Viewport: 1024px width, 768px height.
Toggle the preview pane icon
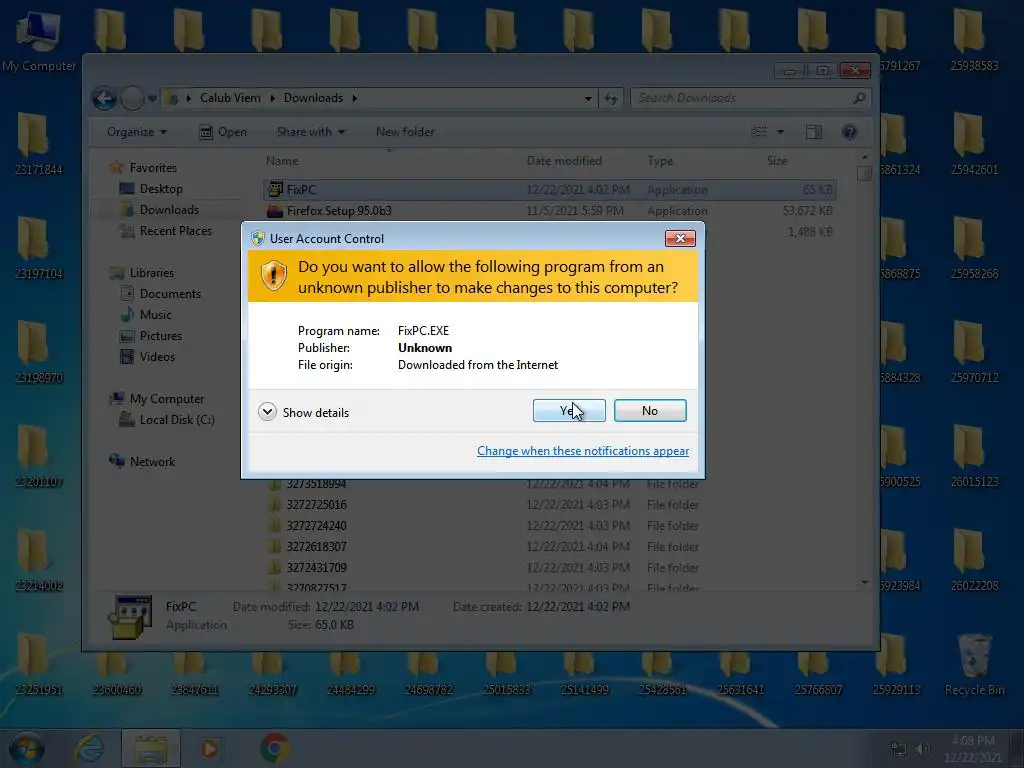pyautogui.click(x=814, y=132)
